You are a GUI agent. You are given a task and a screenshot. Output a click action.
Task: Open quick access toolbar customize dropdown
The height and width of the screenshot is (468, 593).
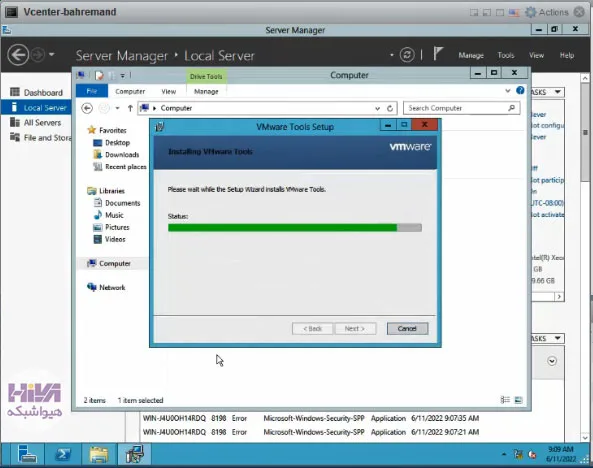(123, 76)
